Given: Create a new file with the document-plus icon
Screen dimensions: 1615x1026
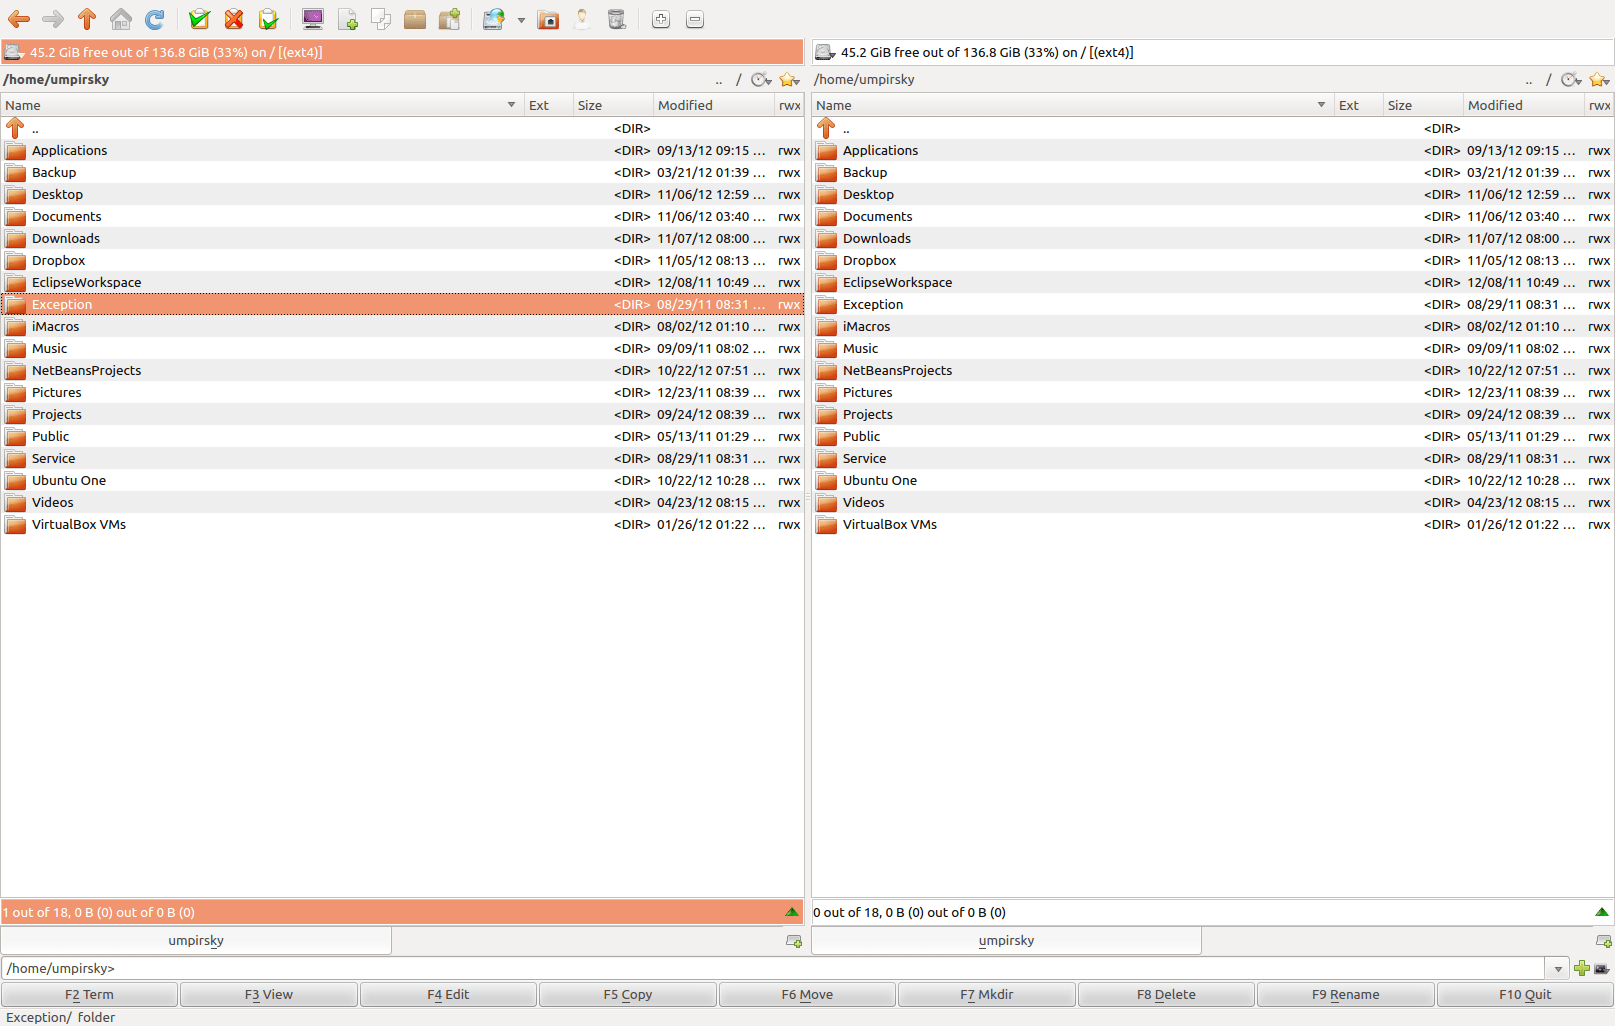Looking at the screenshot, I should pos(348,19).
